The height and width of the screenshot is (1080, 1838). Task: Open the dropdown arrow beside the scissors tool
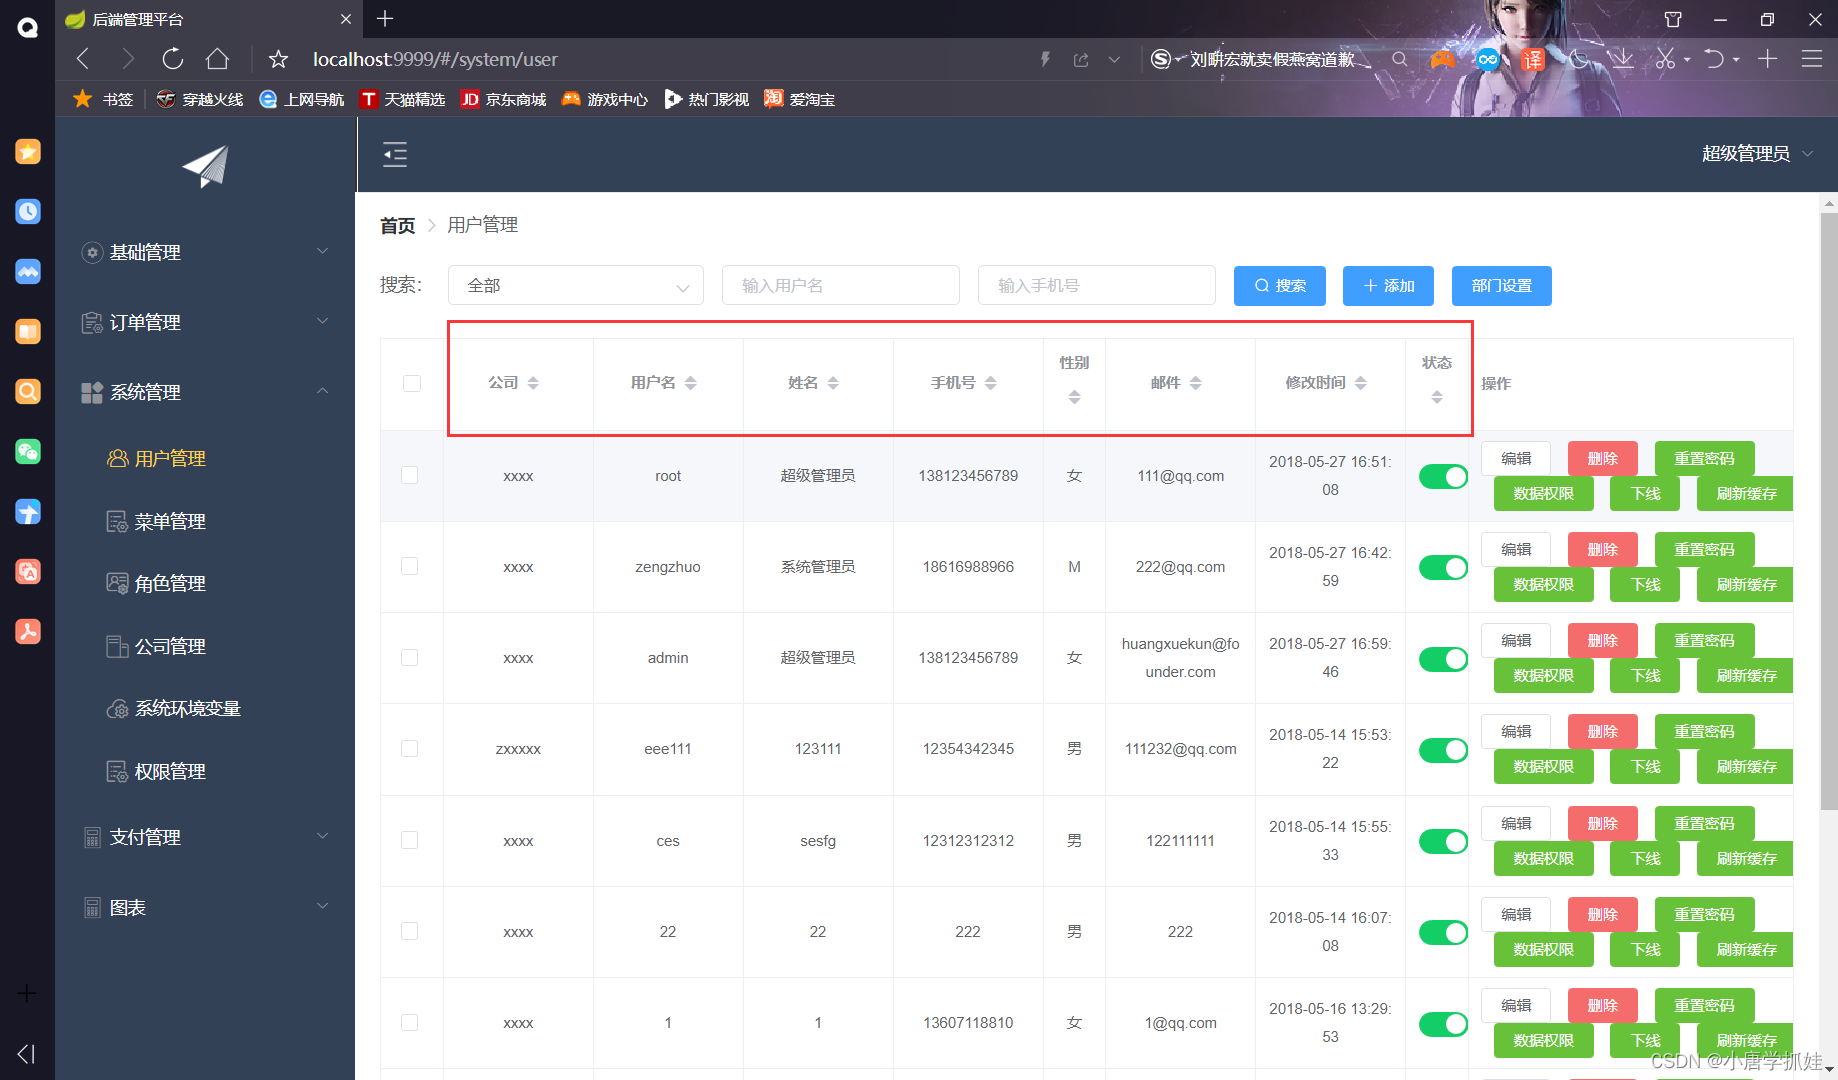pyautogui.click(x=1687, y=60)
